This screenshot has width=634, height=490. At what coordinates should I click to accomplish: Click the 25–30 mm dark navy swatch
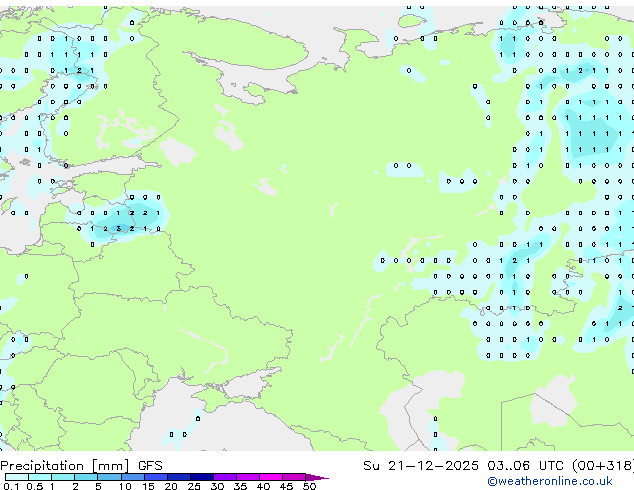tap(202, 477)
